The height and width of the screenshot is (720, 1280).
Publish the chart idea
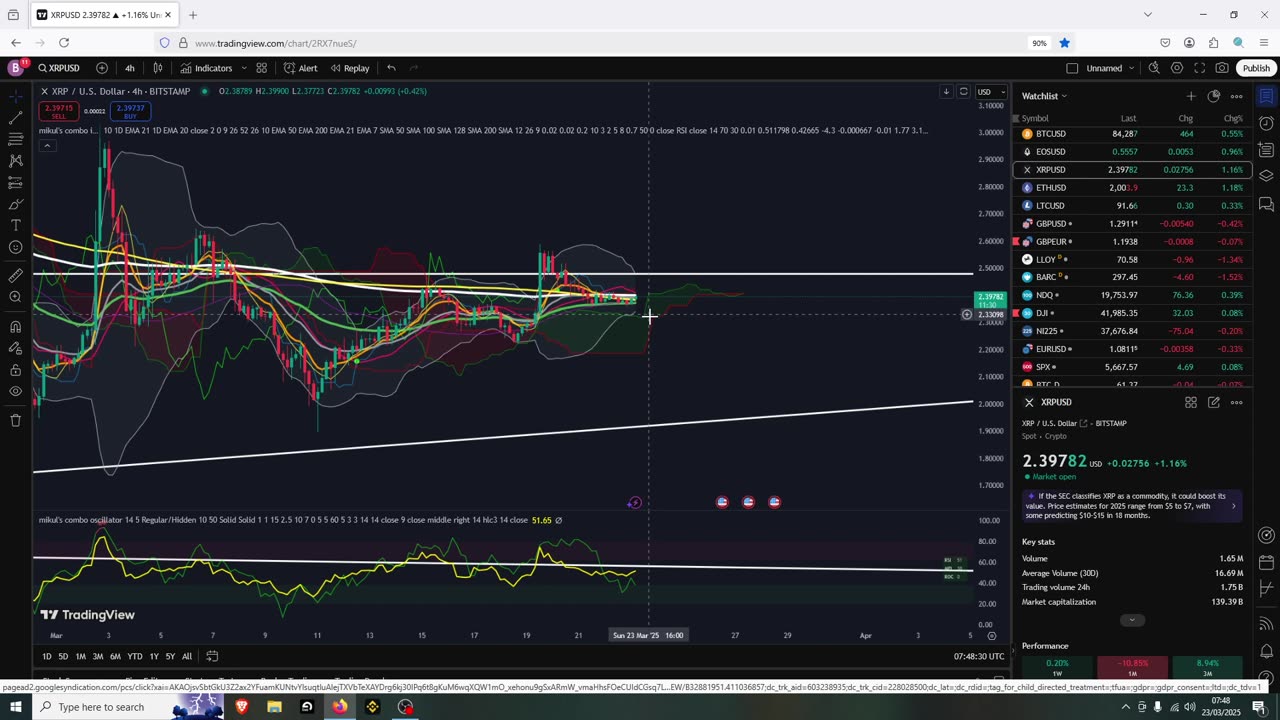coord(1256,68)
